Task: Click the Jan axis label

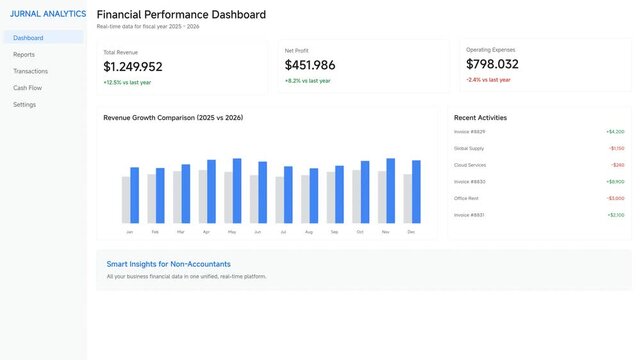Action: pyautogui.click(x=130, y=232)
